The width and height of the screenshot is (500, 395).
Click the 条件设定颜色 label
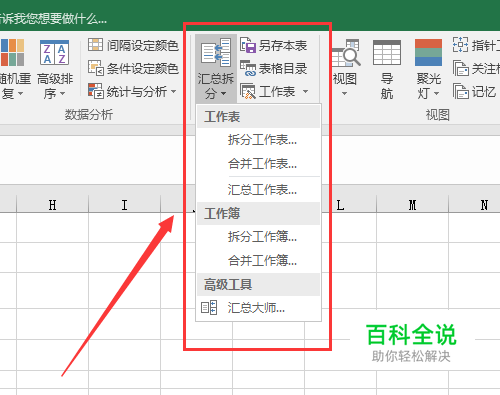coord(143,69)
